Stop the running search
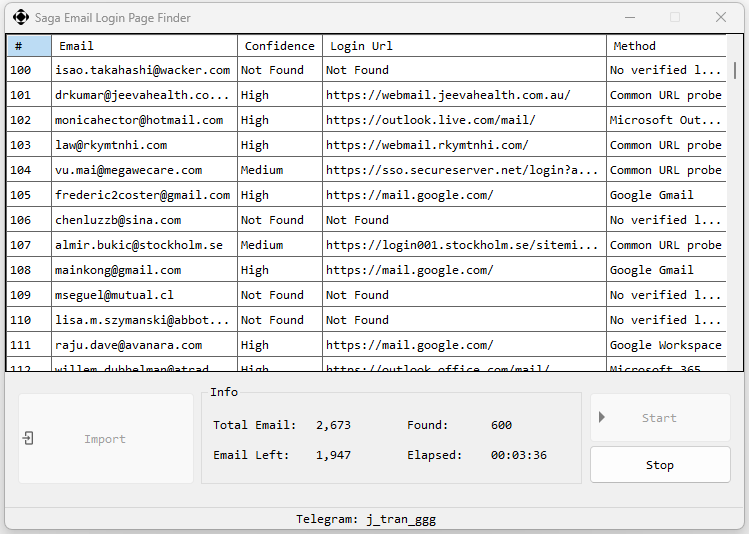The height and width of the screenshot is (534, 749). [660, 465]
